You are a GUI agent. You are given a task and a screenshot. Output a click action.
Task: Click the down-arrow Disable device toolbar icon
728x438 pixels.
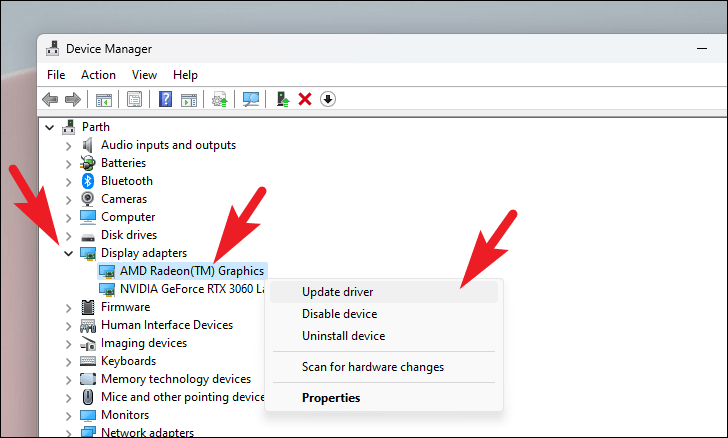[328, 99]
